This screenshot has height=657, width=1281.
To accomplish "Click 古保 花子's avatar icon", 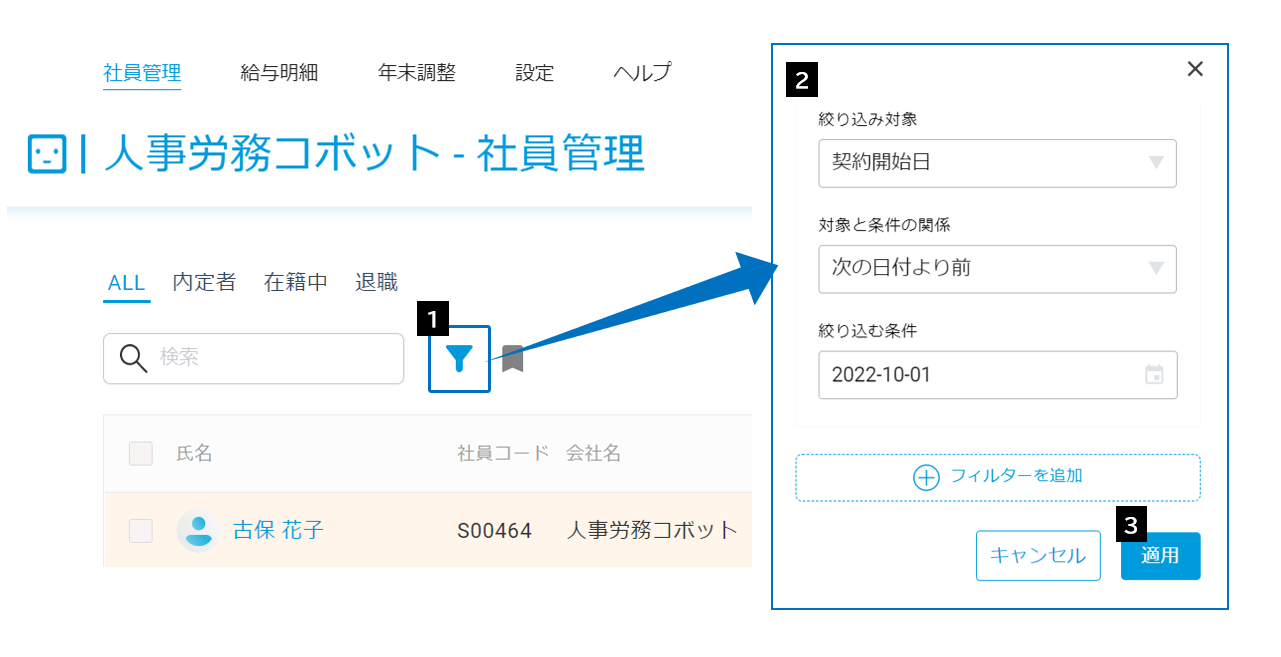I will point(199,530).
